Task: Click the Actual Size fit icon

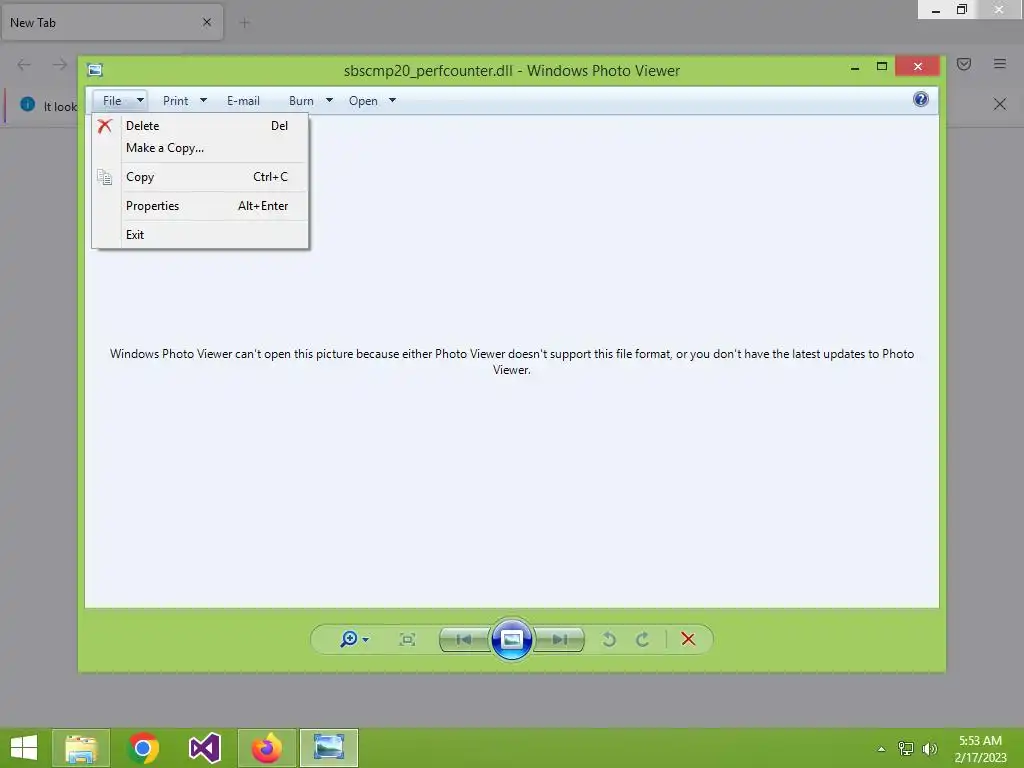Action: pyautogui.click(x=407, y=639)
